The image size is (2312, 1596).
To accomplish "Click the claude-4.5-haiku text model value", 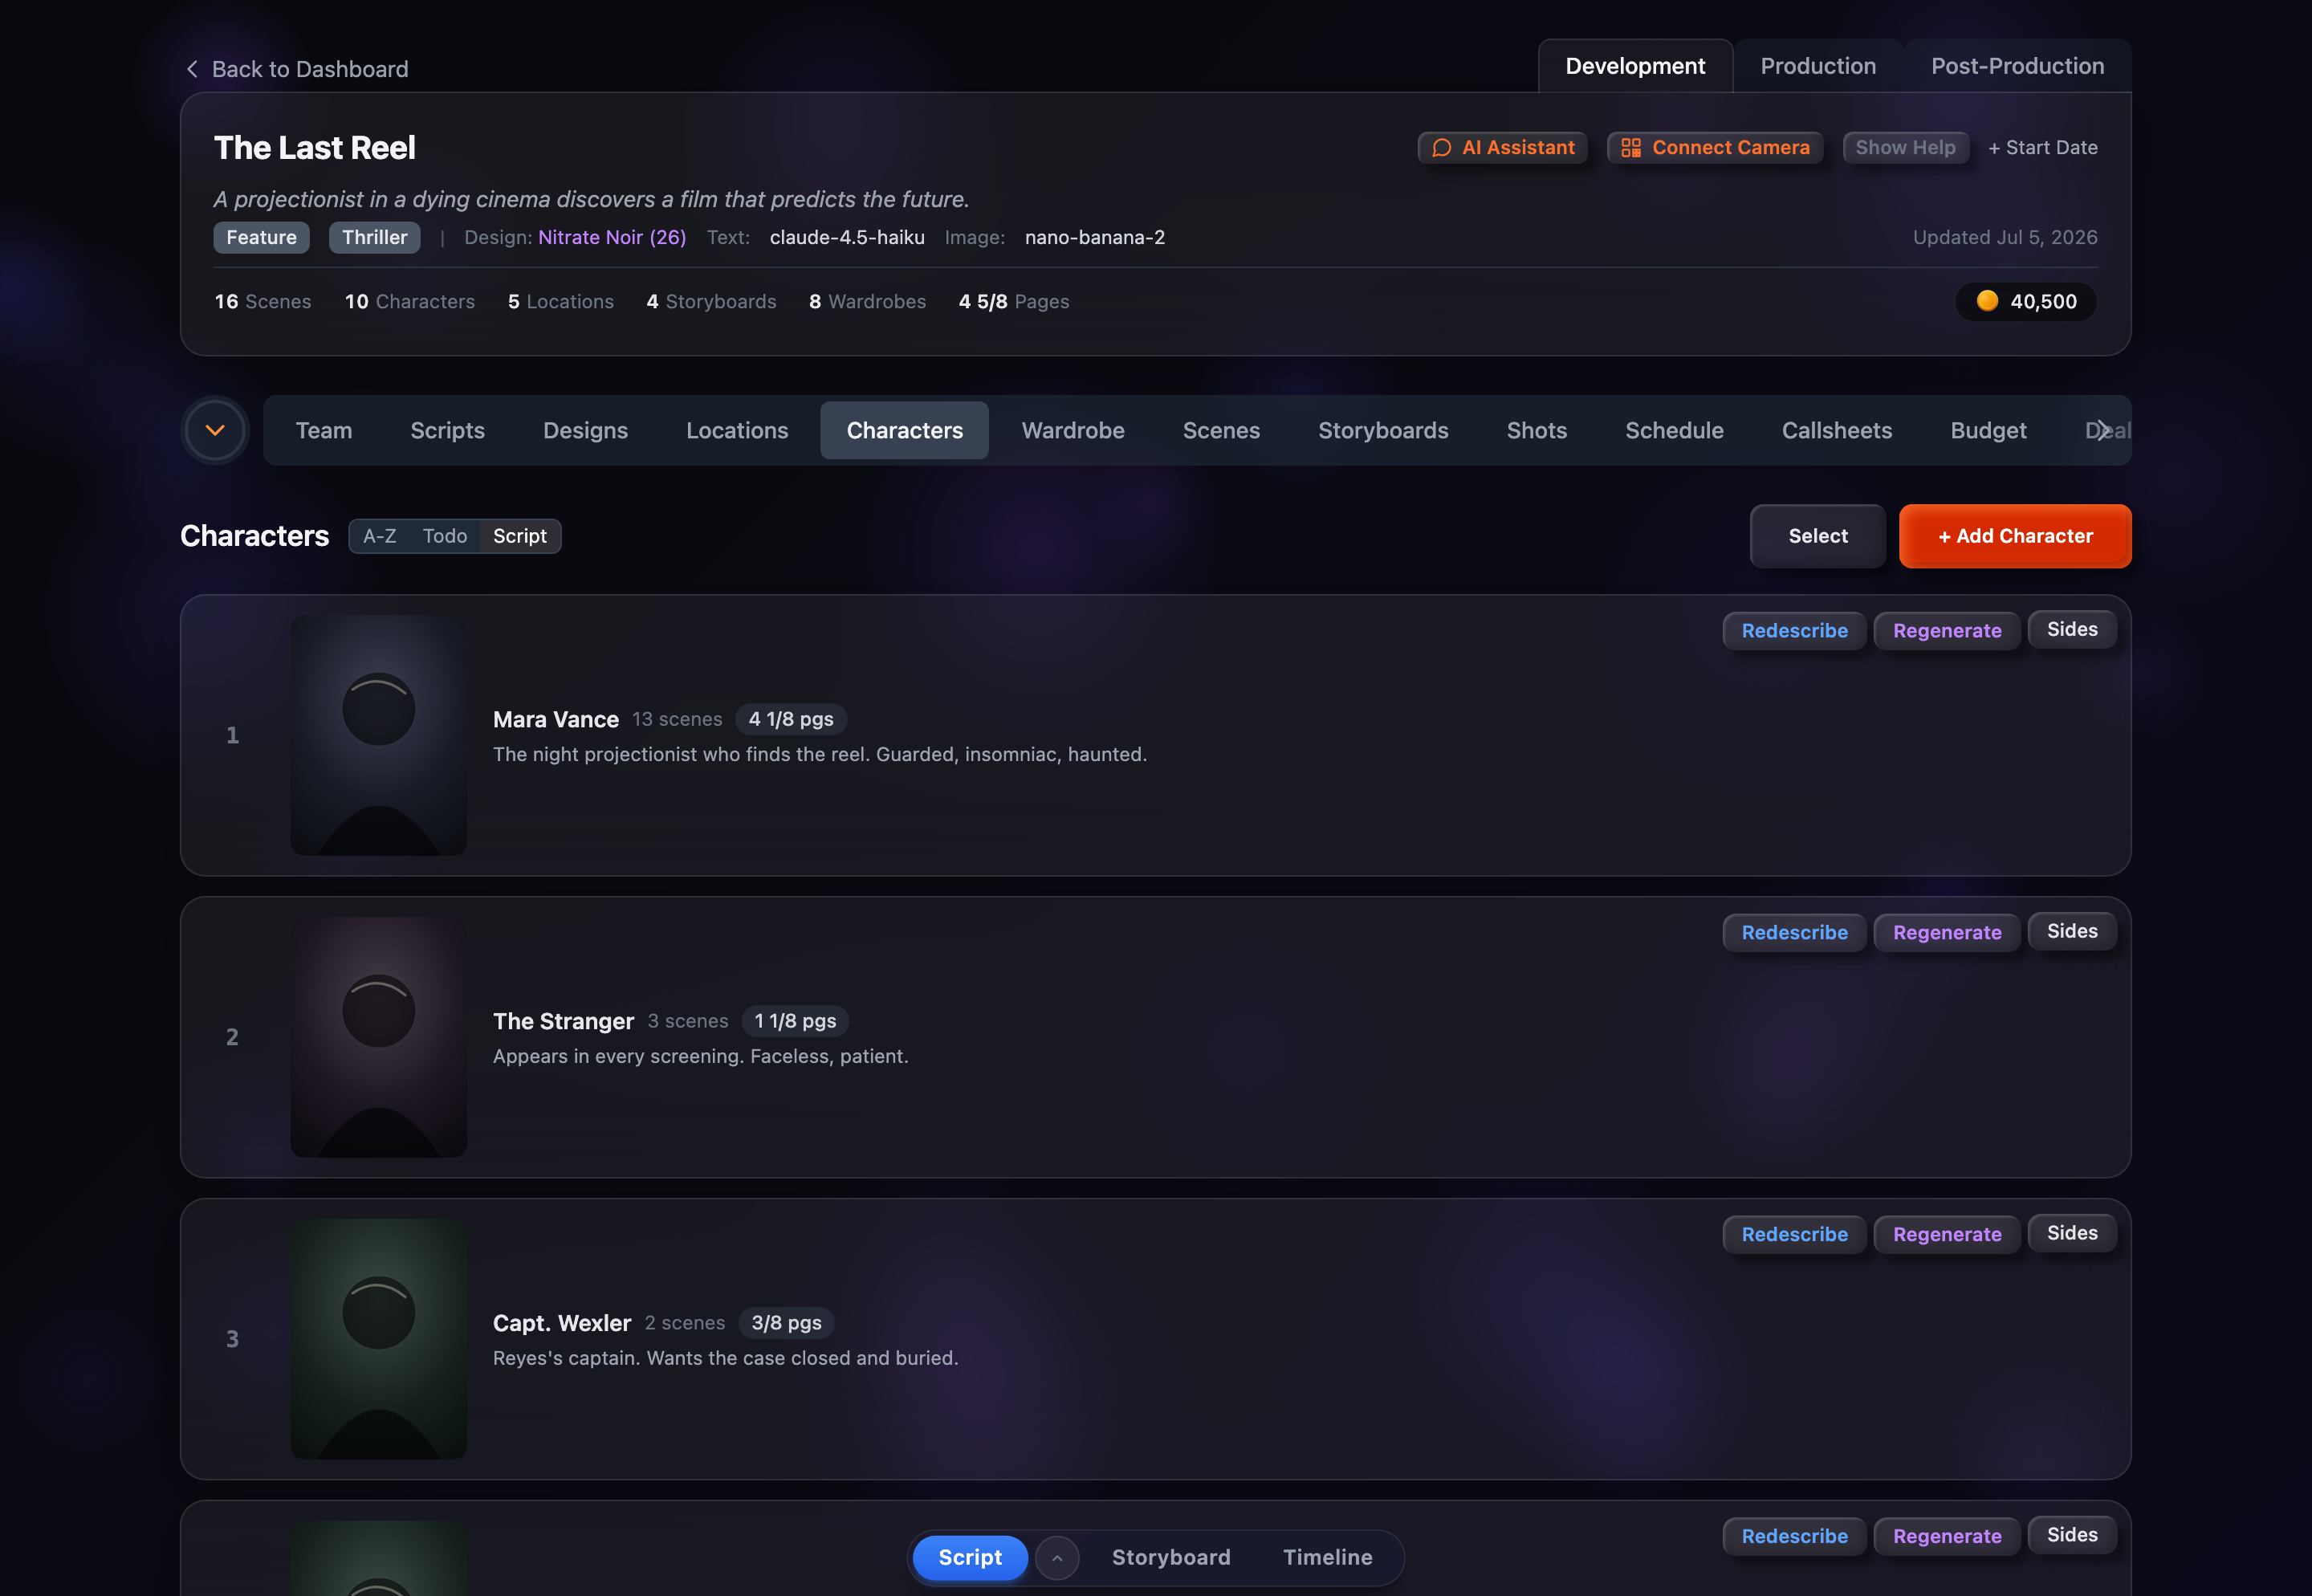I will (x=847, y=237).
